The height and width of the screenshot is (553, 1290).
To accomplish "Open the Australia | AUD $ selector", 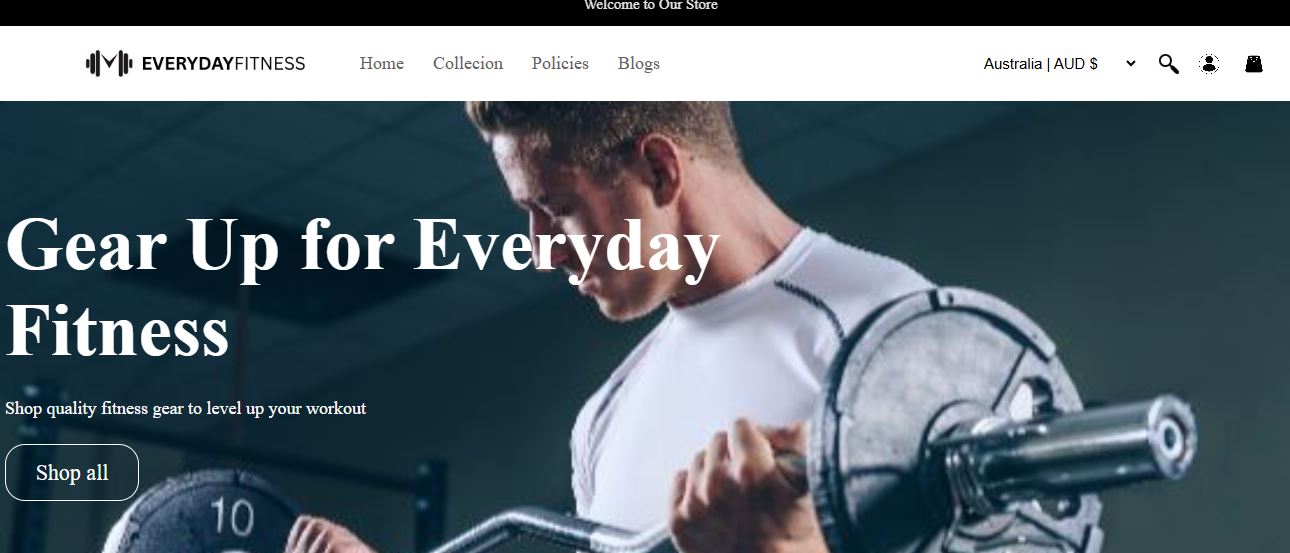I will click(x=1060, y=64).
